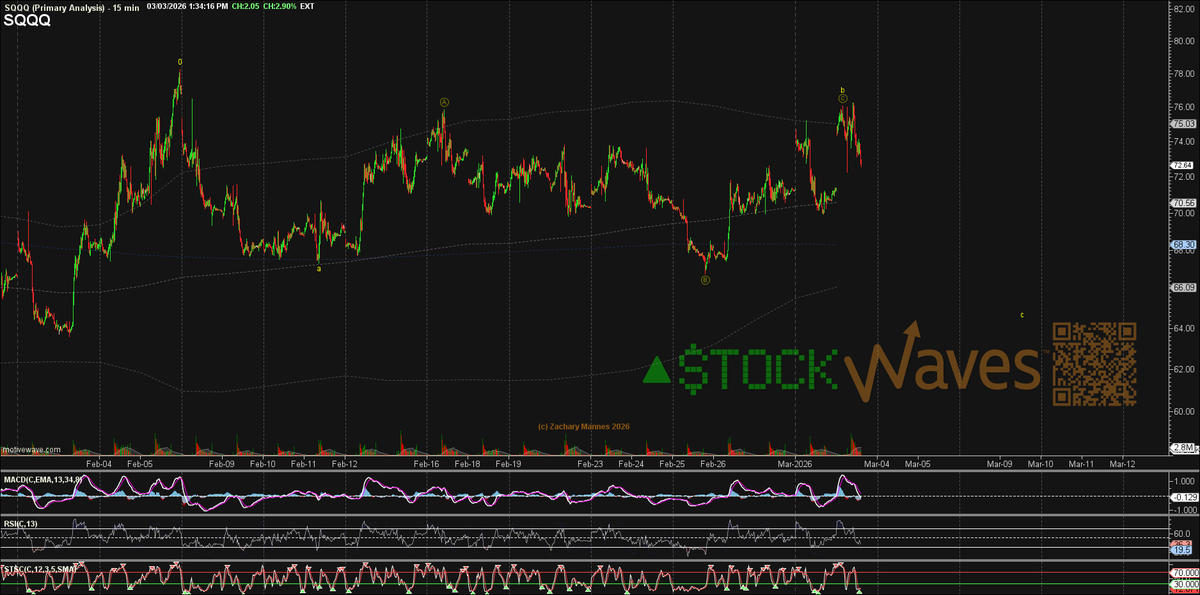Click the Mar-09 date on time axis
This screenshot has height=595, width=1200.
[999, 464]
